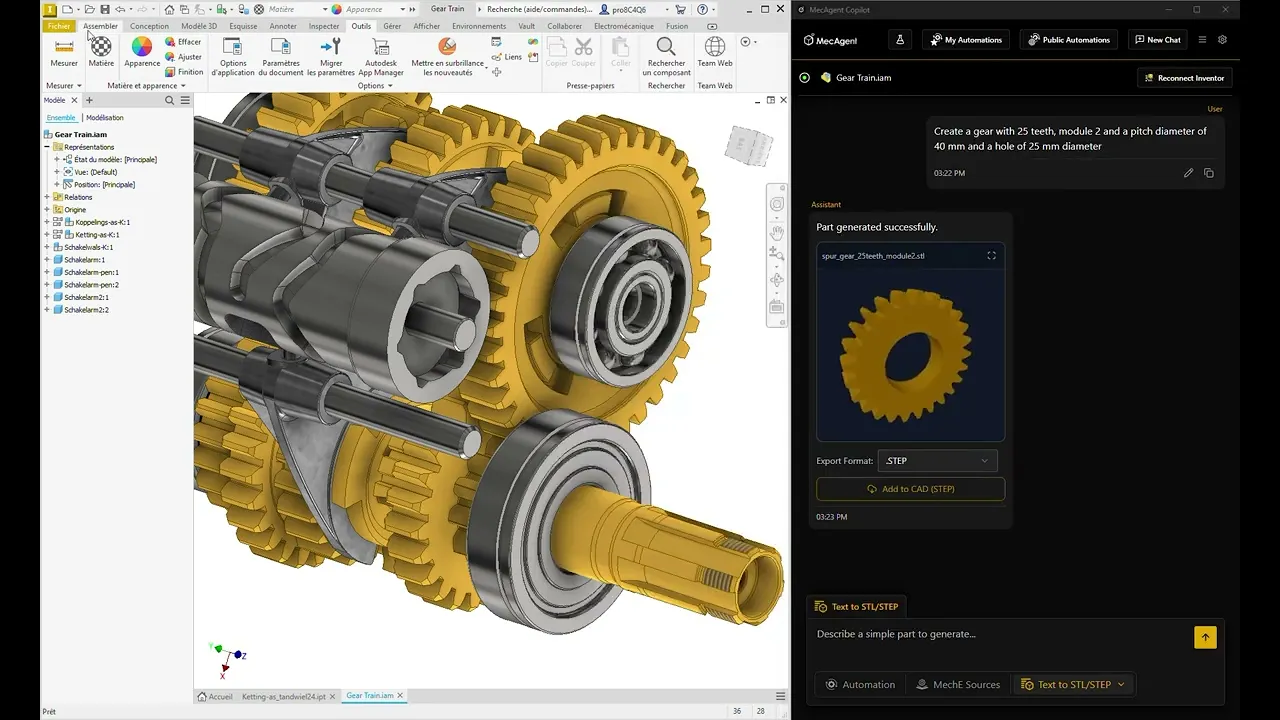
Task: Open Options d'application
Action: [233, 57]
